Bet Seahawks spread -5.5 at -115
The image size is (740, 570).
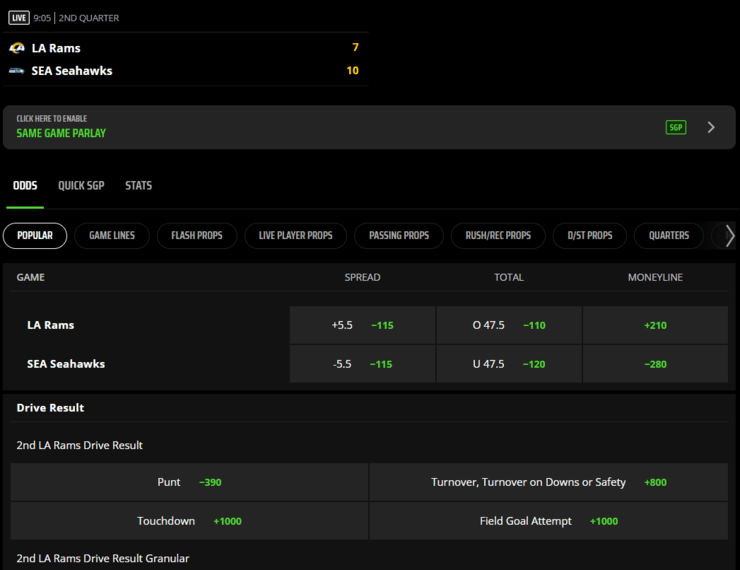pyautogui.click(x=362, y=364)
